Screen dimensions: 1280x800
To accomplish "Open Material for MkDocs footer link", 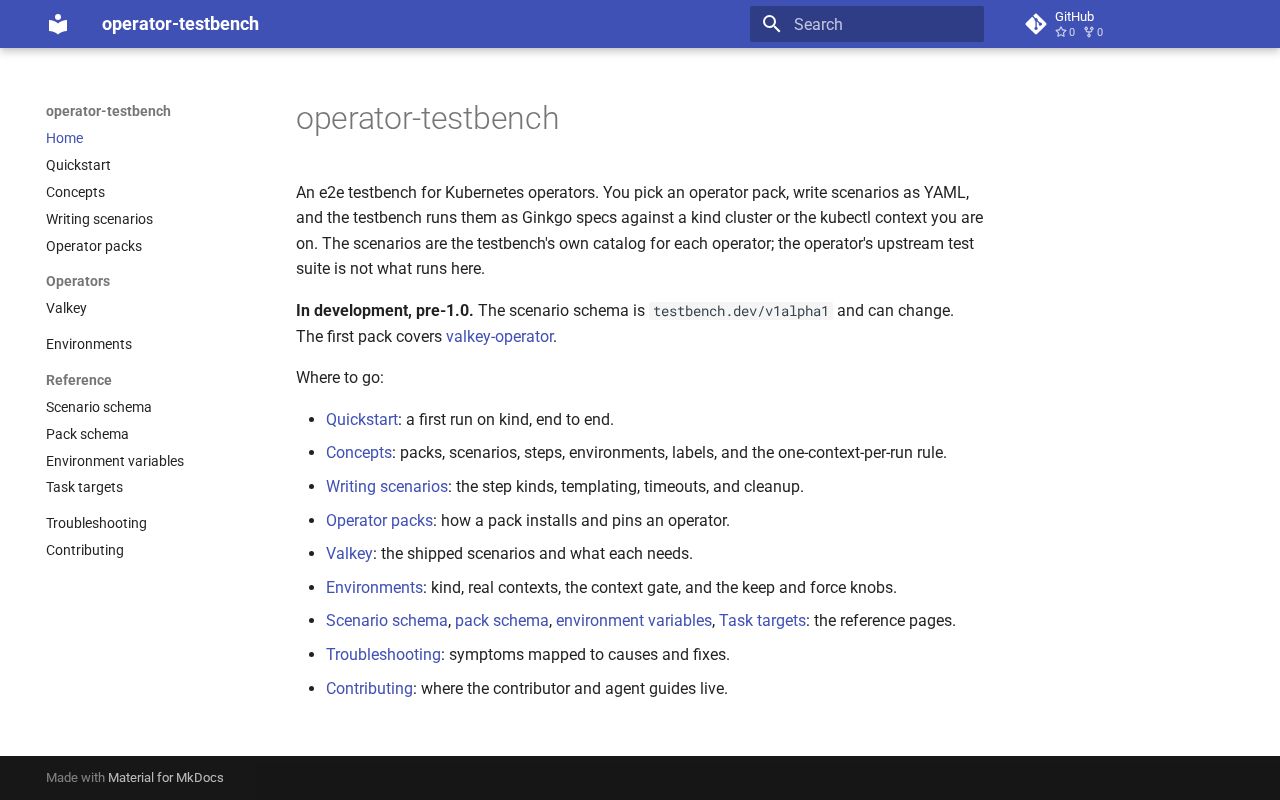I will point(166,777).
